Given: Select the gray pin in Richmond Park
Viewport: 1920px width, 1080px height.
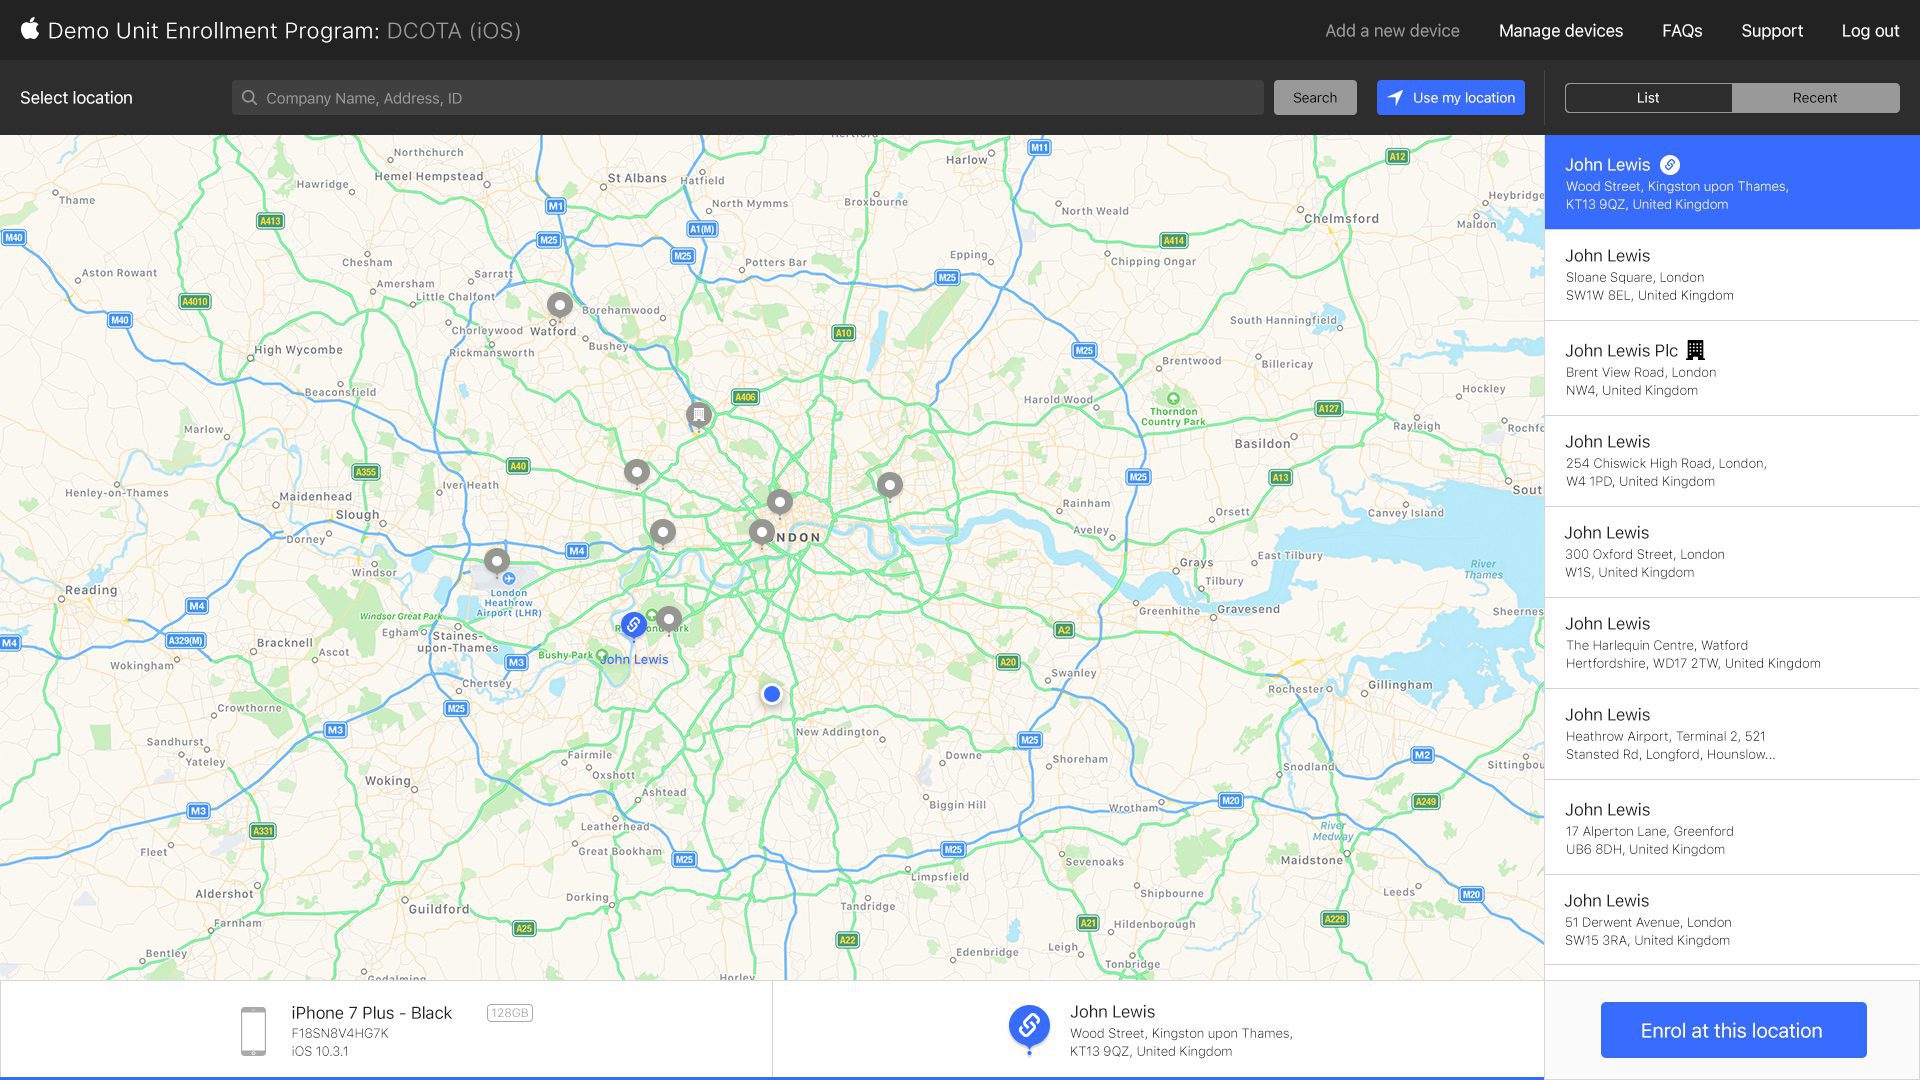Looking at the screenshot, I should tap(669, 619).
